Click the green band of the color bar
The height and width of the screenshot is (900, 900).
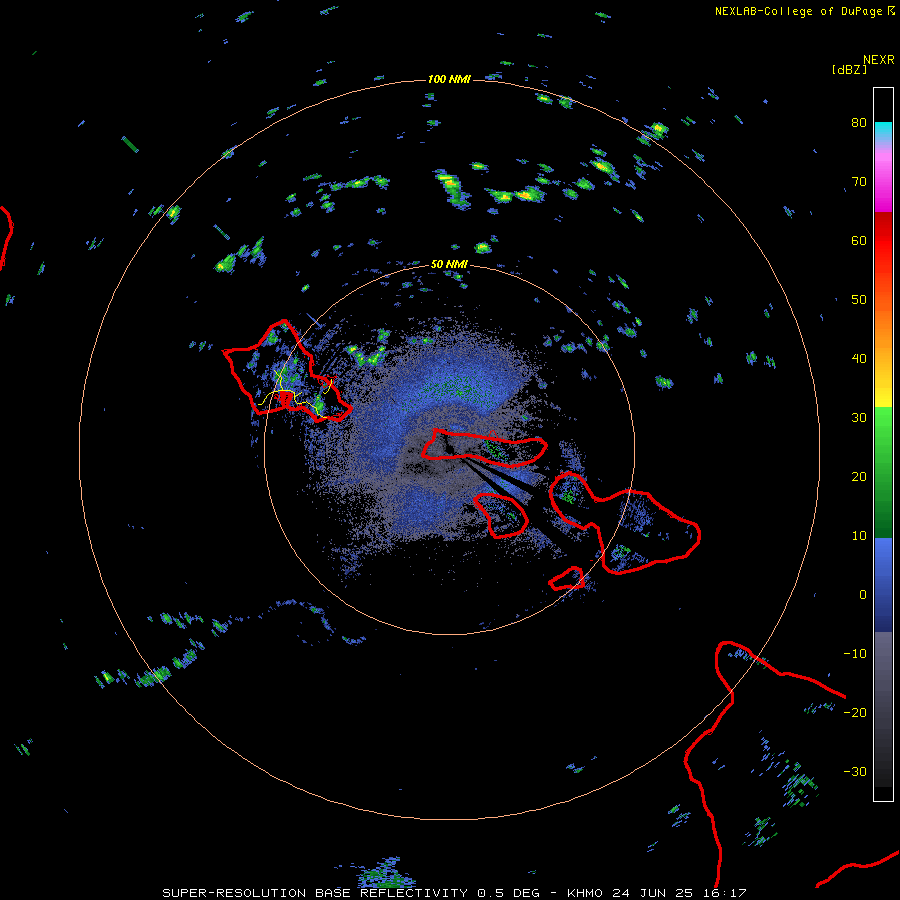(x=883, y=472)
